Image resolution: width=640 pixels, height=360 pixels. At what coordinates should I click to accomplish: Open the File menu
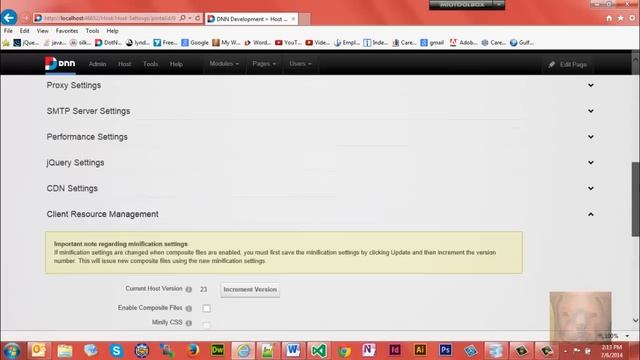[8, 31]
